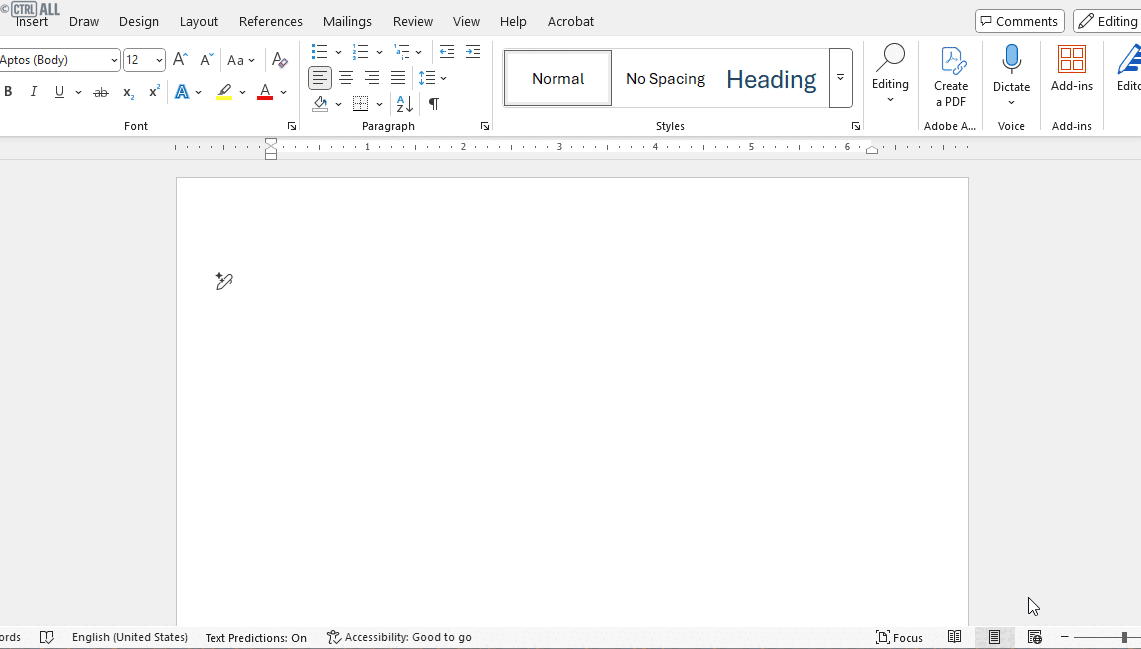Viewport: 1141px width, 649px height.
Task: Enable strikethrough text
Action: [x=100, y=91]
